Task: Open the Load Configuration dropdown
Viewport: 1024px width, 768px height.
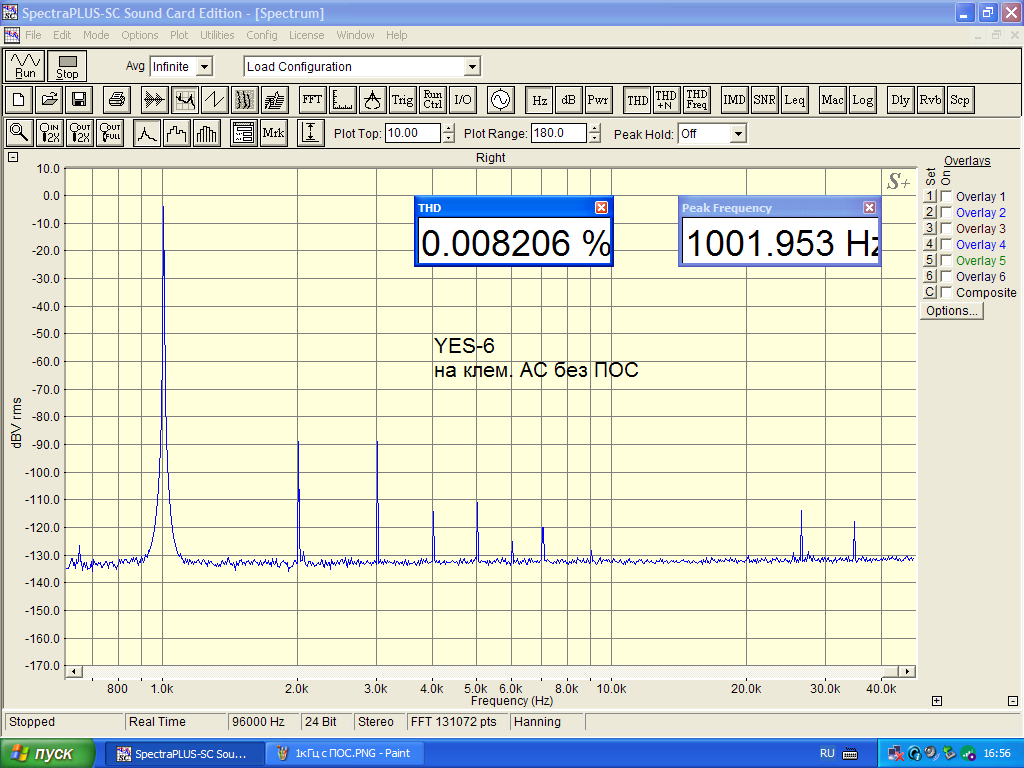Action: coord(472,67)
